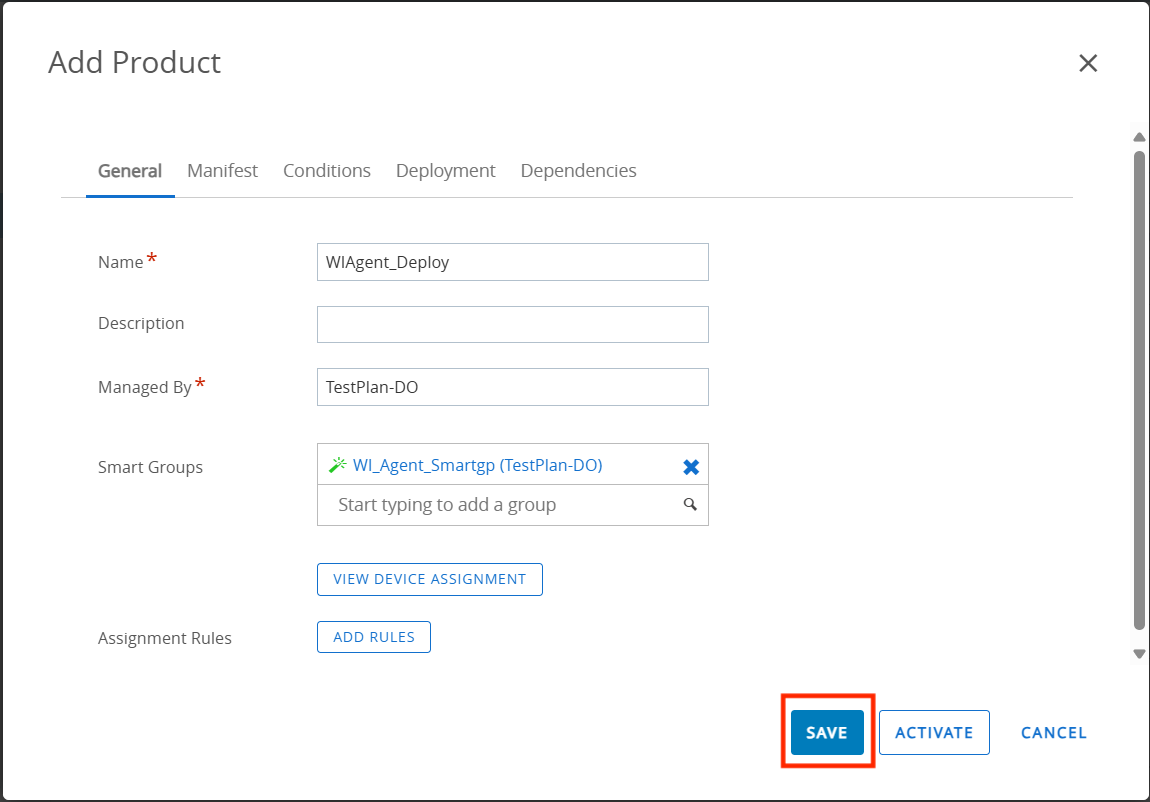Click the scrollbar down arrow
The height and width of the screenshot is (802, 1150).
coord(1138,654)
